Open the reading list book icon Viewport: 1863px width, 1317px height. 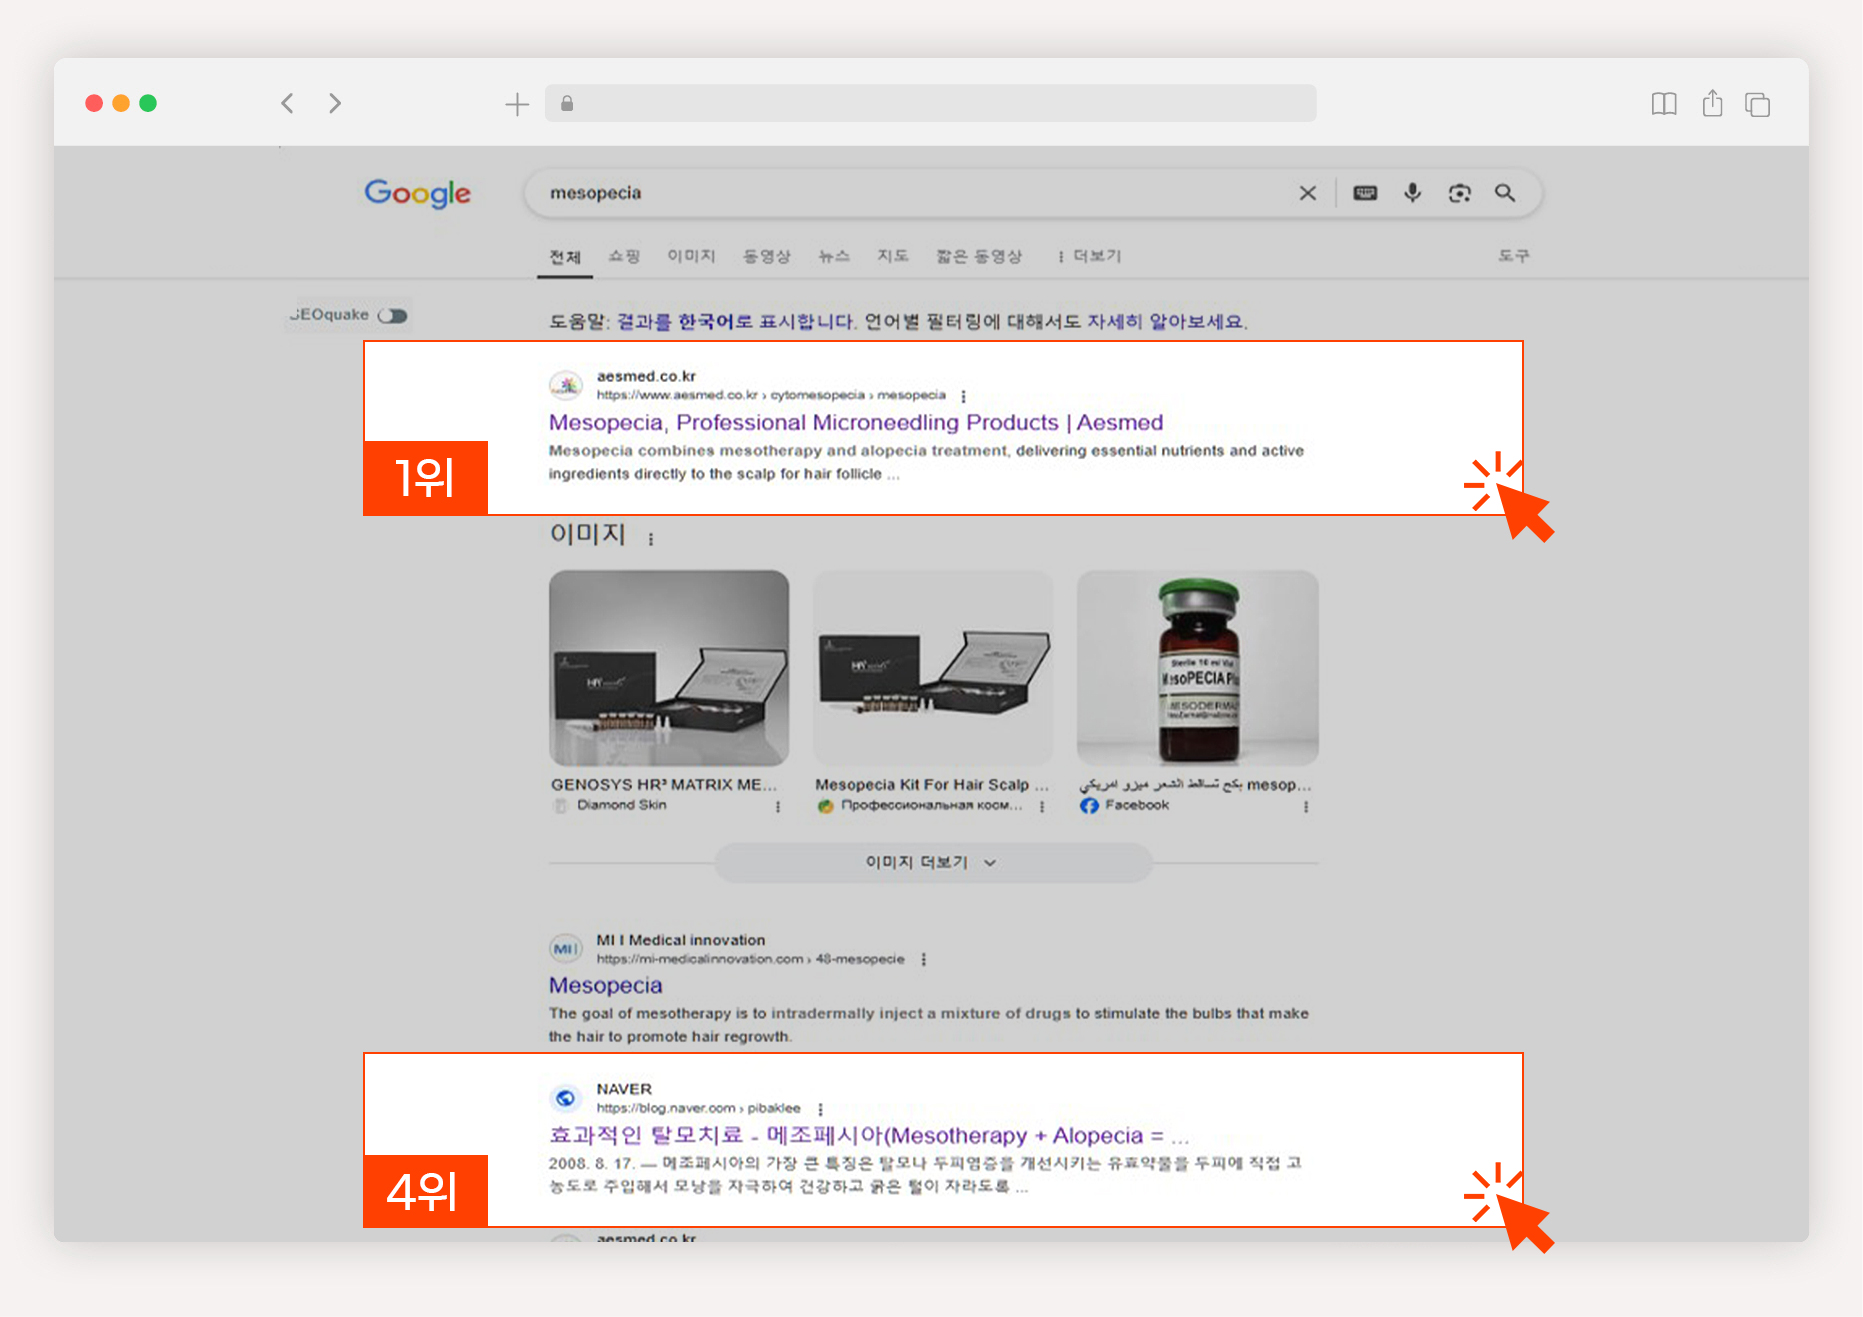pyautogui.click(x=1664, y=104)
